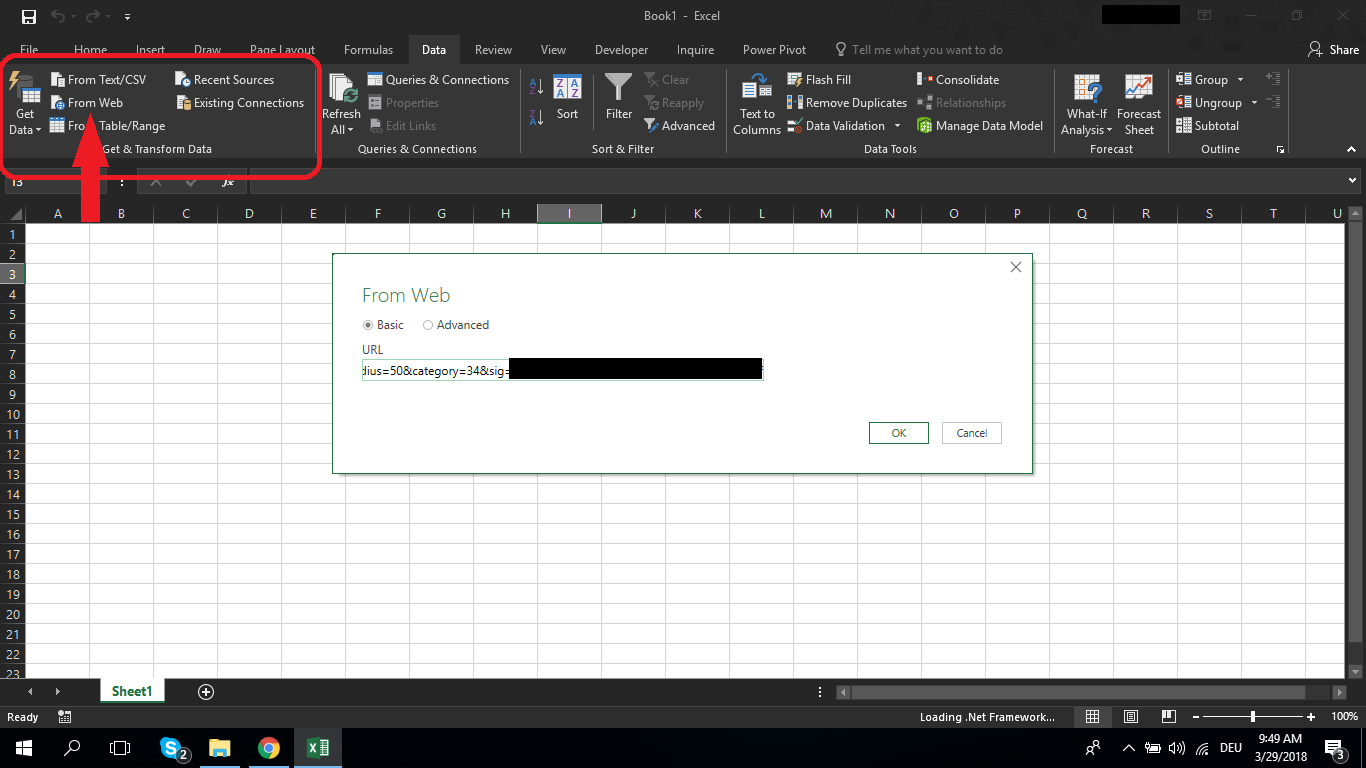Open the Text to Columns tool

point(756,103)
